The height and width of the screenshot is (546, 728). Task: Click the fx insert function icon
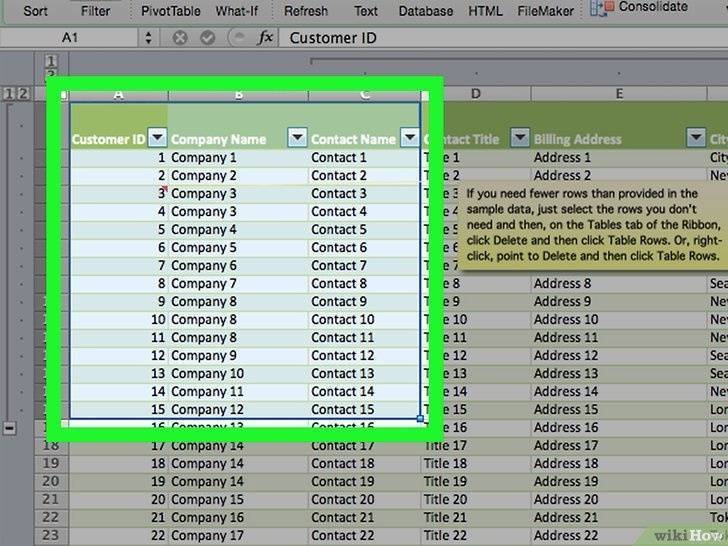tap(265, 38)
